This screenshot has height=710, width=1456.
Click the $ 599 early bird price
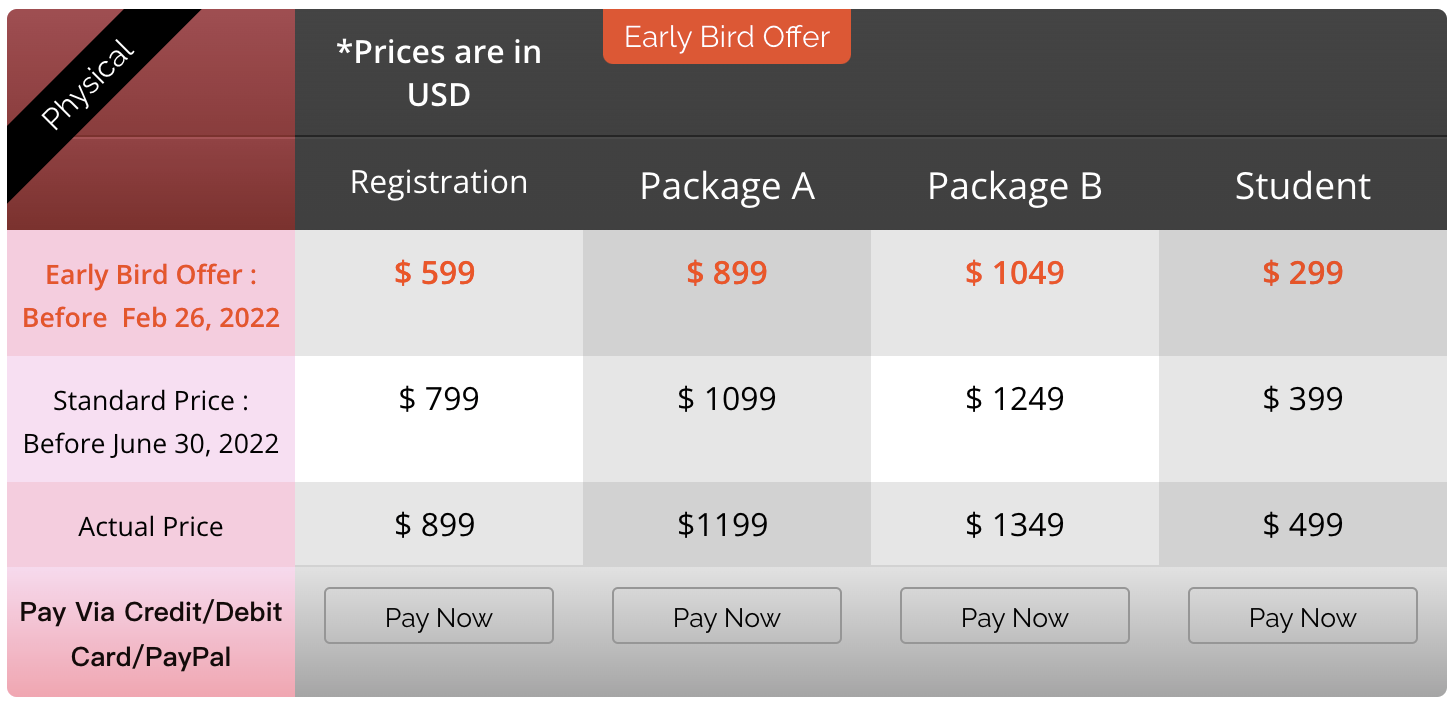click(x=435, y=273)
